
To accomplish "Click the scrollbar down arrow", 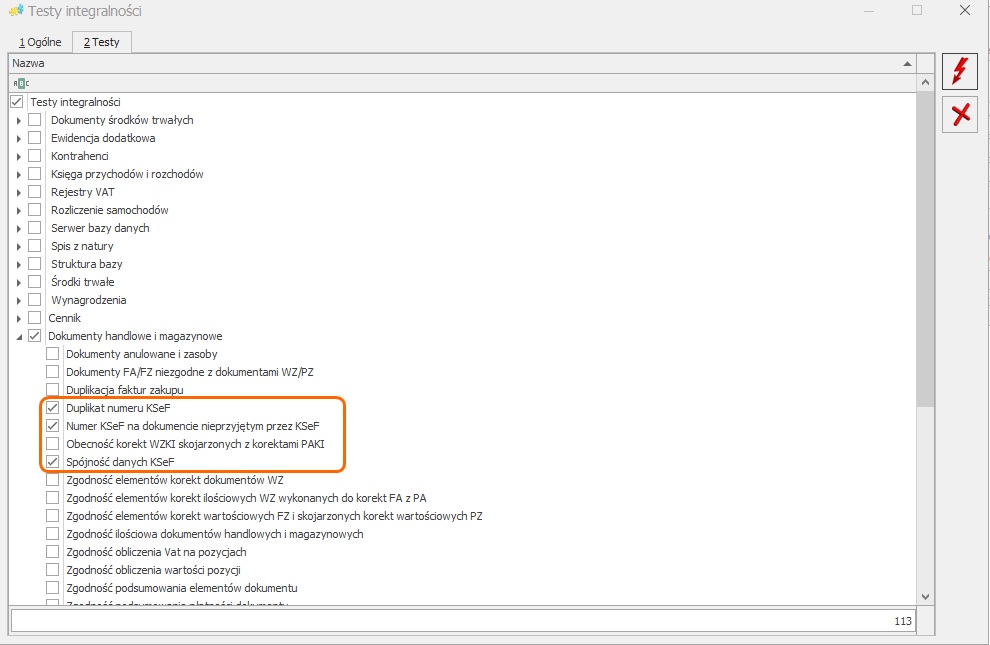I will [925, 596].
